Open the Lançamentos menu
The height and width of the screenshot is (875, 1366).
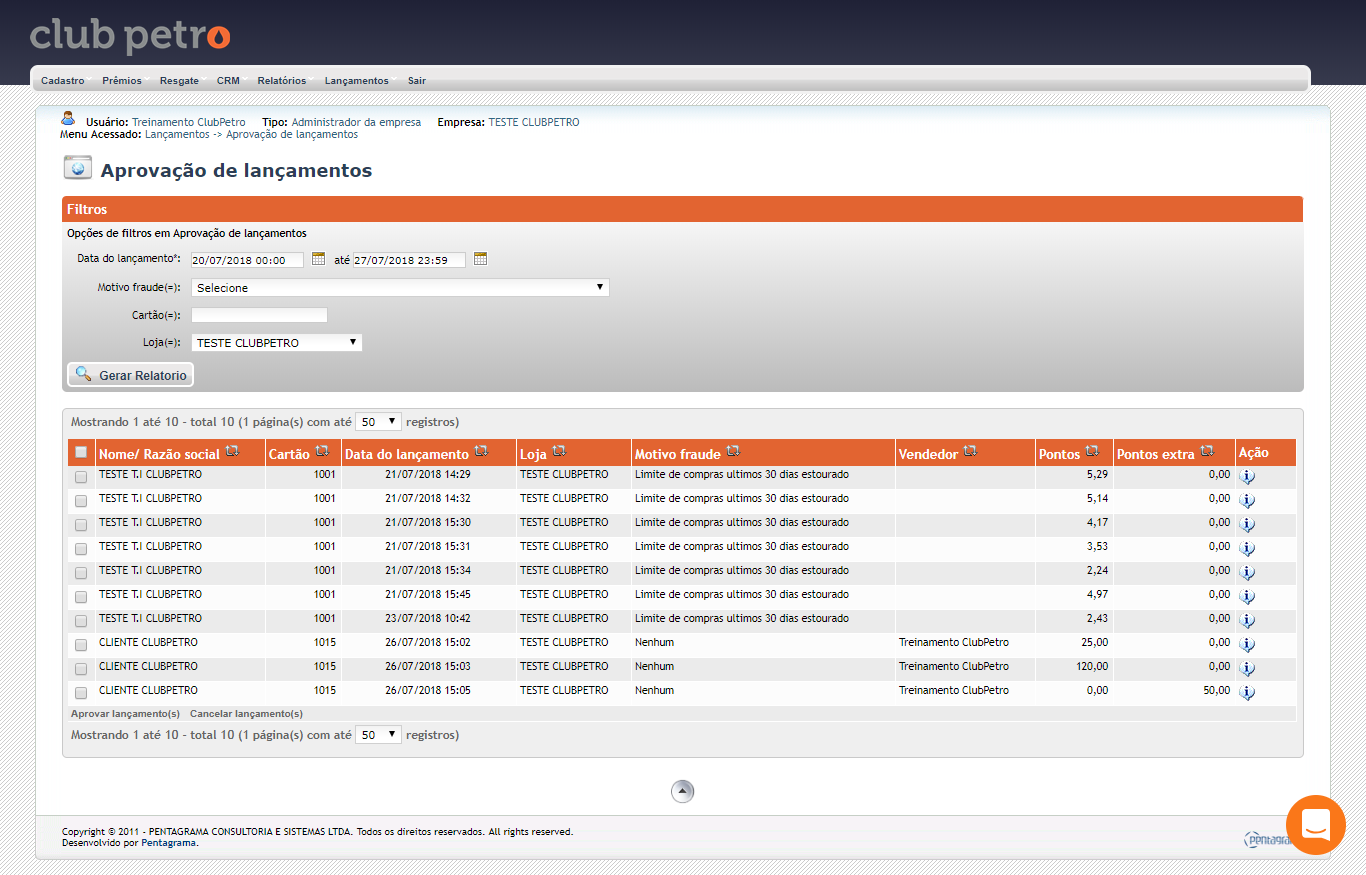click(357, 80)
